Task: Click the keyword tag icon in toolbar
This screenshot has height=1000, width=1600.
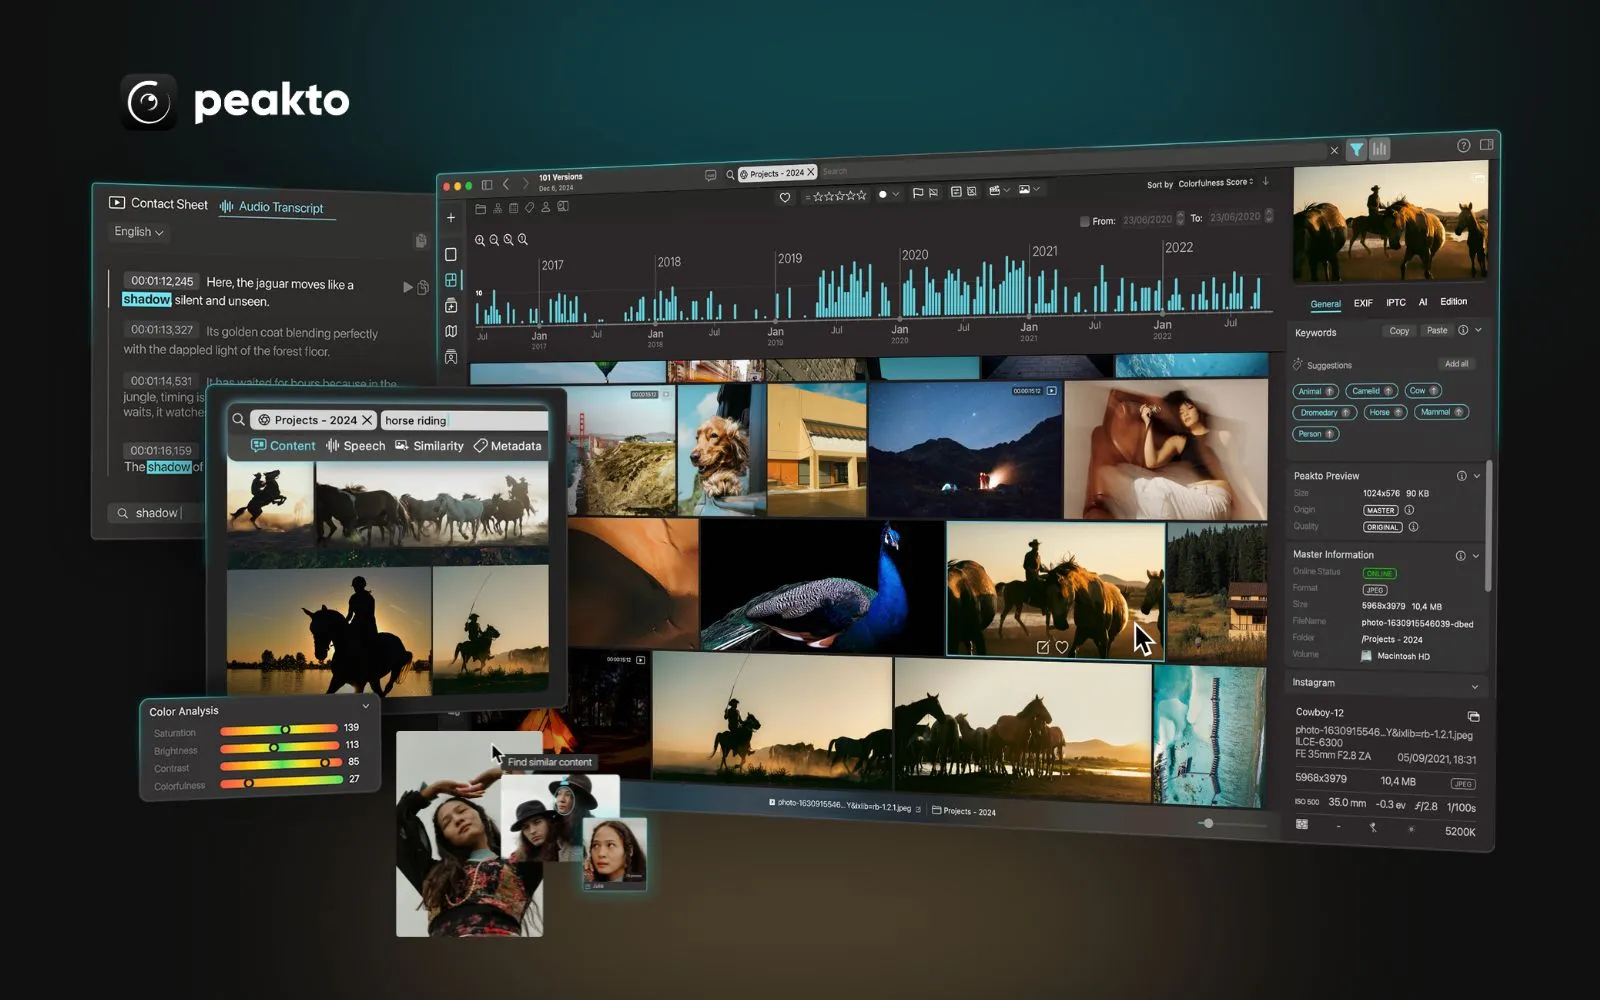Action: click(x=530, y=208)
